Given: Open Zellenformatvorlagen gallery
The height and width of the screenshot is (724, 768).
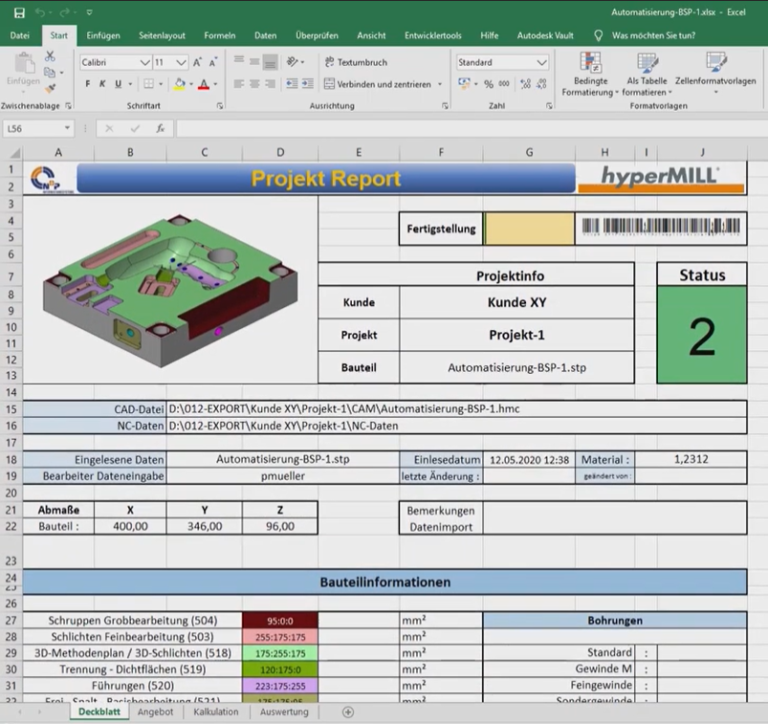Looking at the screenshot, I should [716, 73].
